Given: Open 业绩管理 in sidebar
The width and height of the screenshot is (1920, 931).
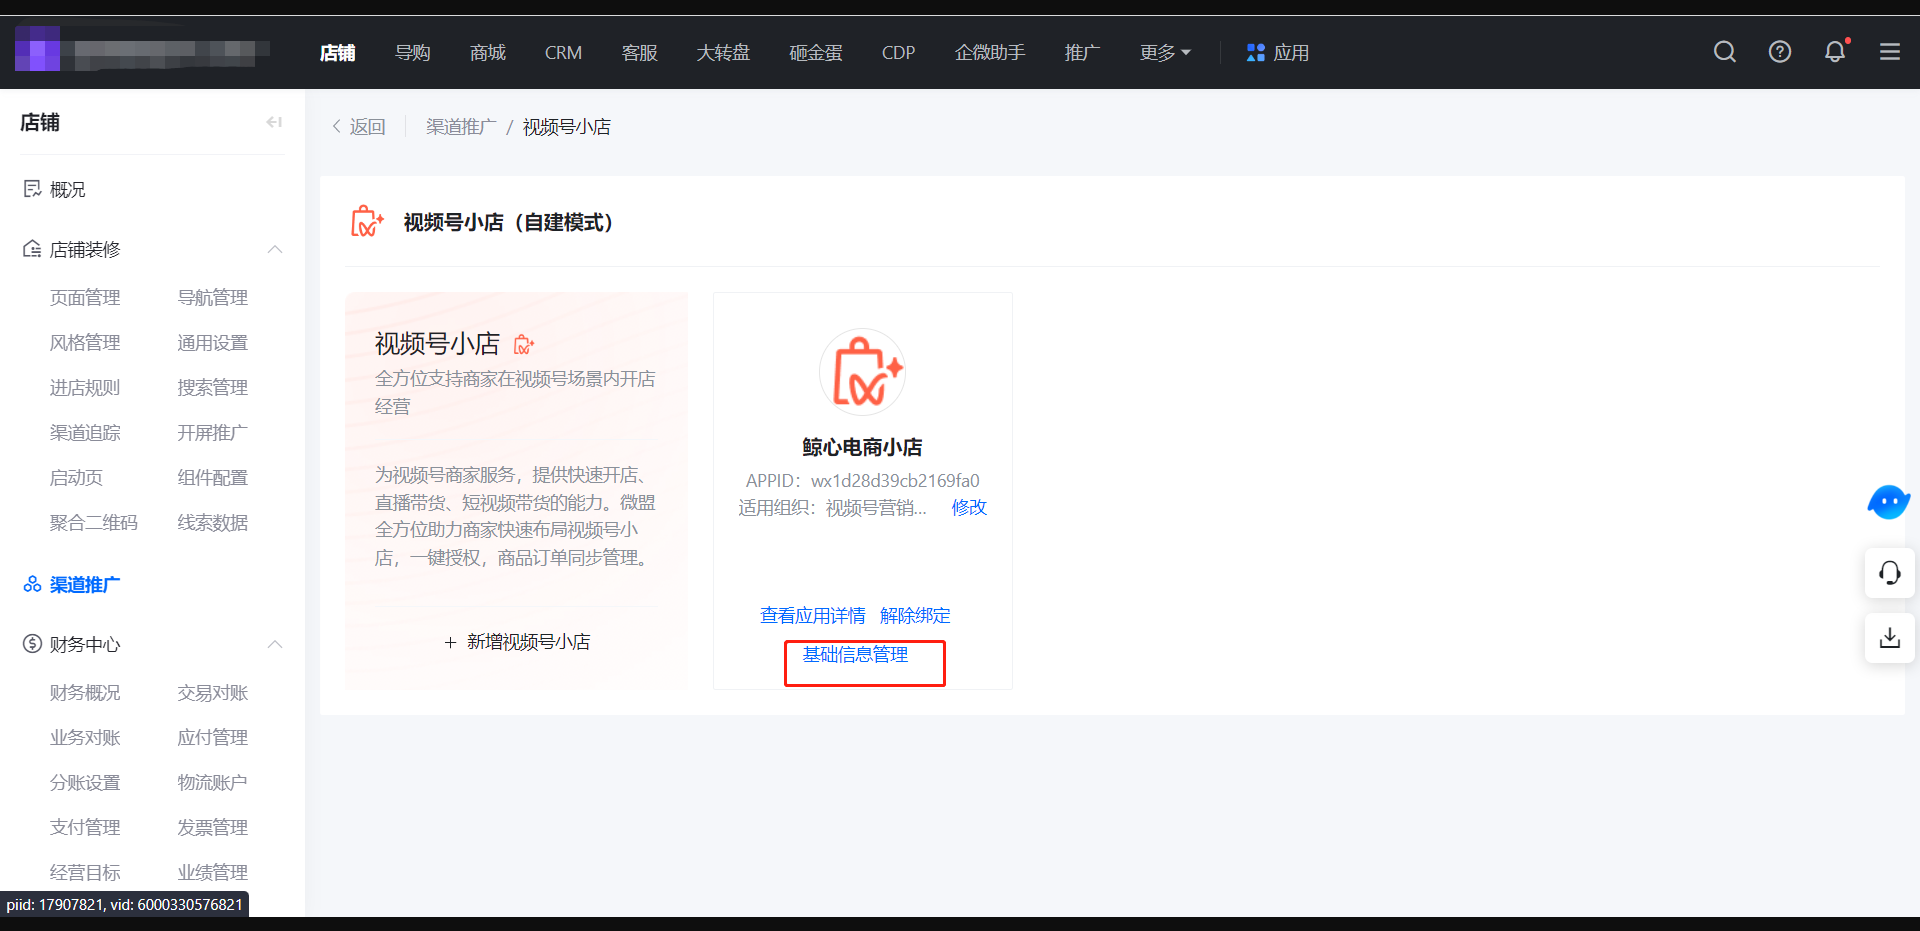Looking at the screenshot, I should tap(213, 872).
